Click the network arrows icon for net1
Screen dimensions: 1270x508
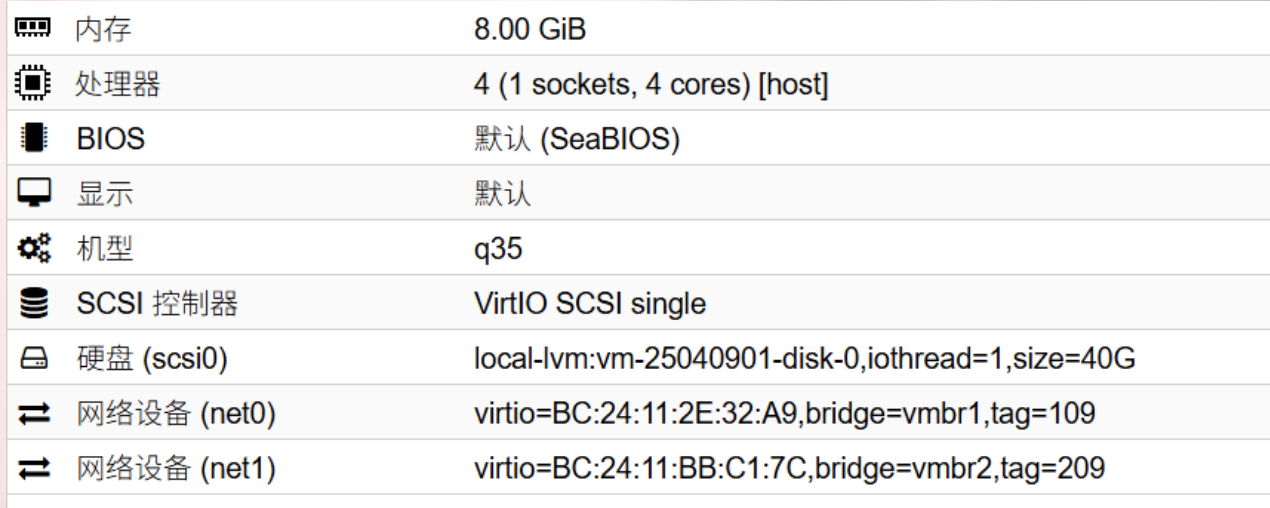(34, 467)
